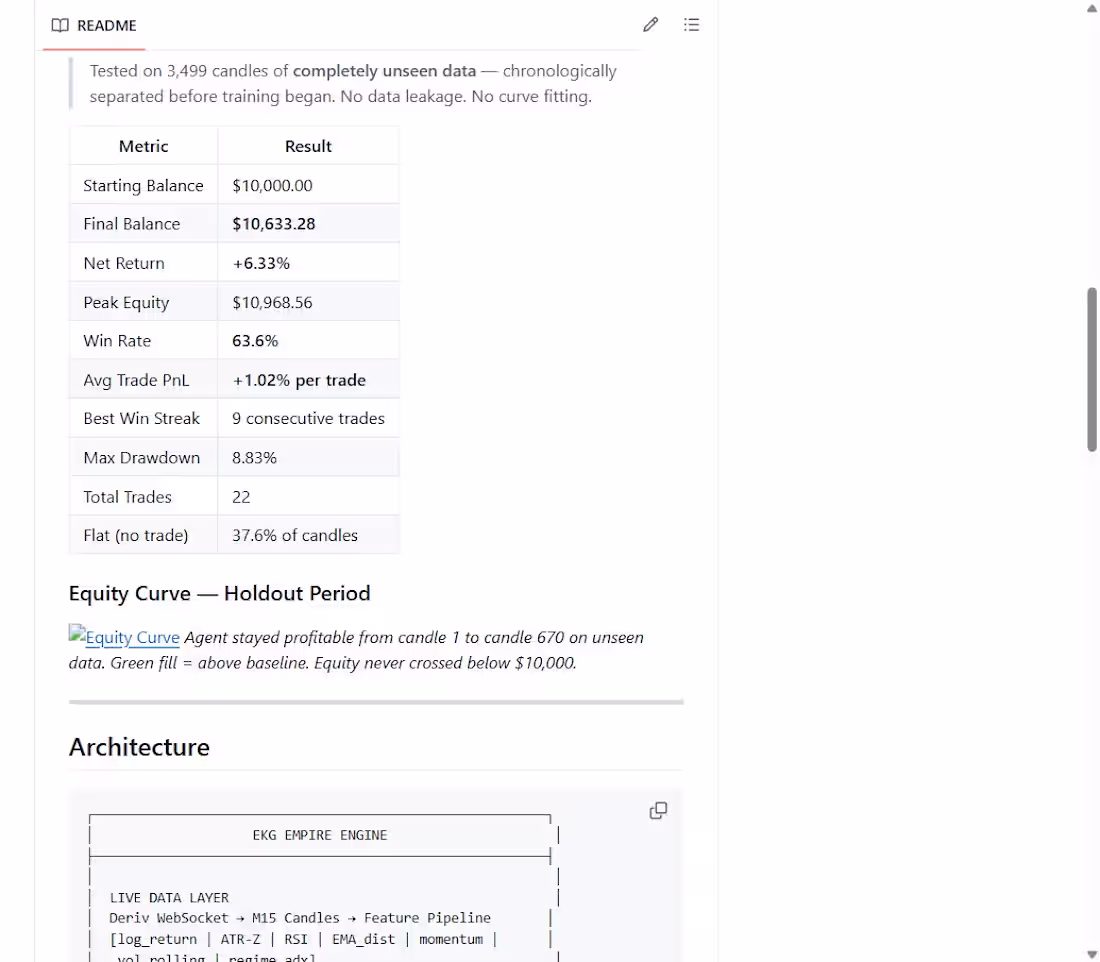This screenshot has width=1100, height=962.
Task: Select the '37.6% of candles' cell
Action: [x=308, y=535]
